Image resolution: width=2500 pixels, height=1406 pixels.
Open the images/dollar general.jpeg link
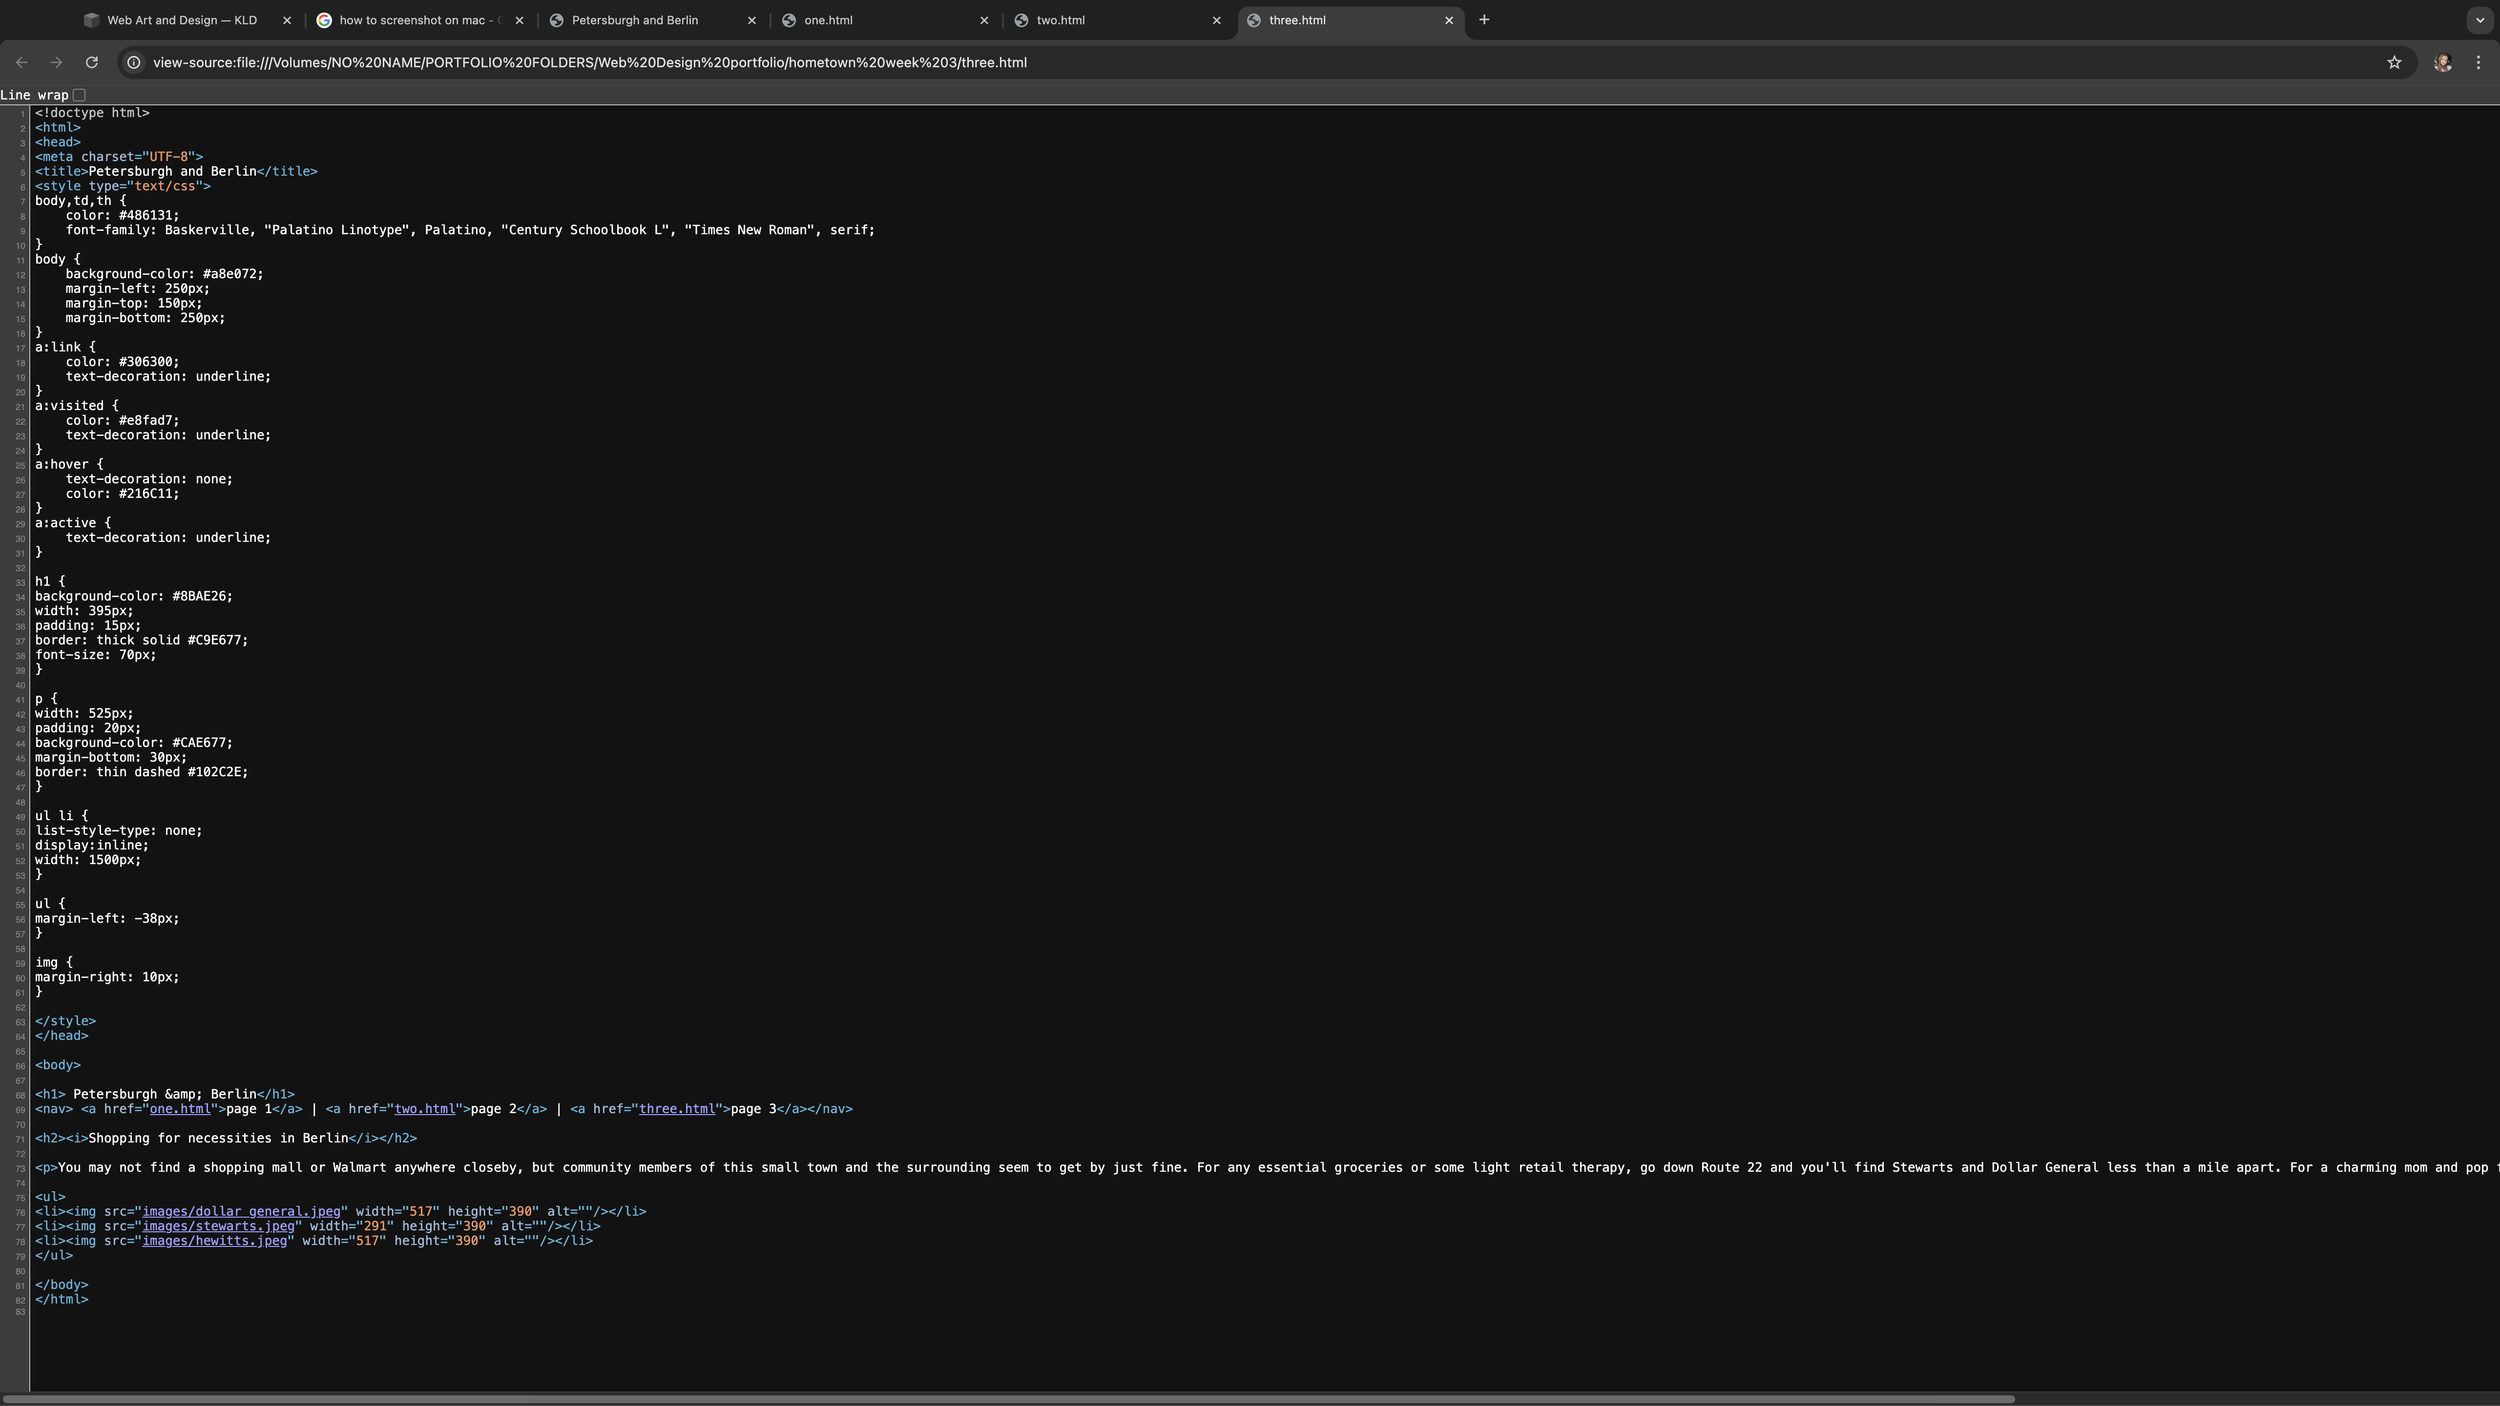pos(240,1211)
